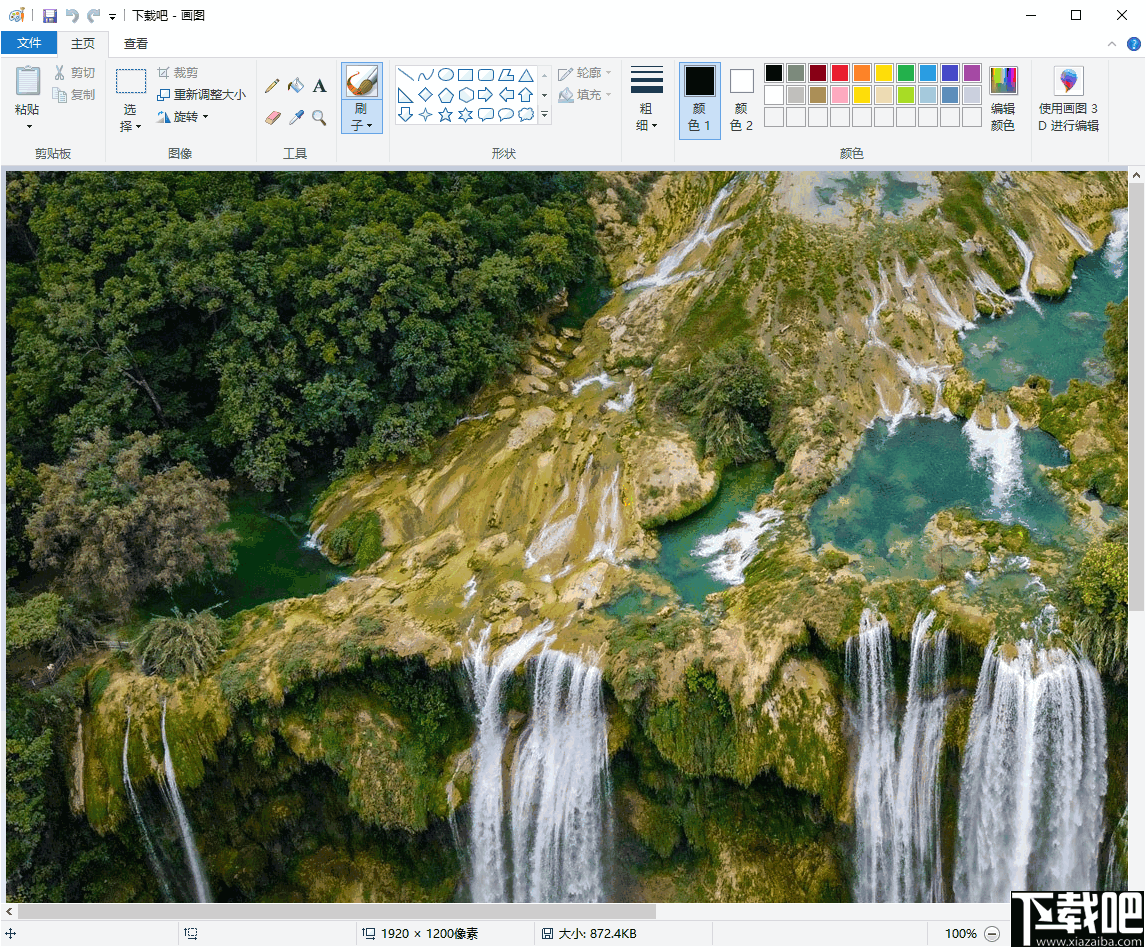This screenshot has height=947, width=1146.
Task: Click the 100% zoom level text
Action: 960,934
